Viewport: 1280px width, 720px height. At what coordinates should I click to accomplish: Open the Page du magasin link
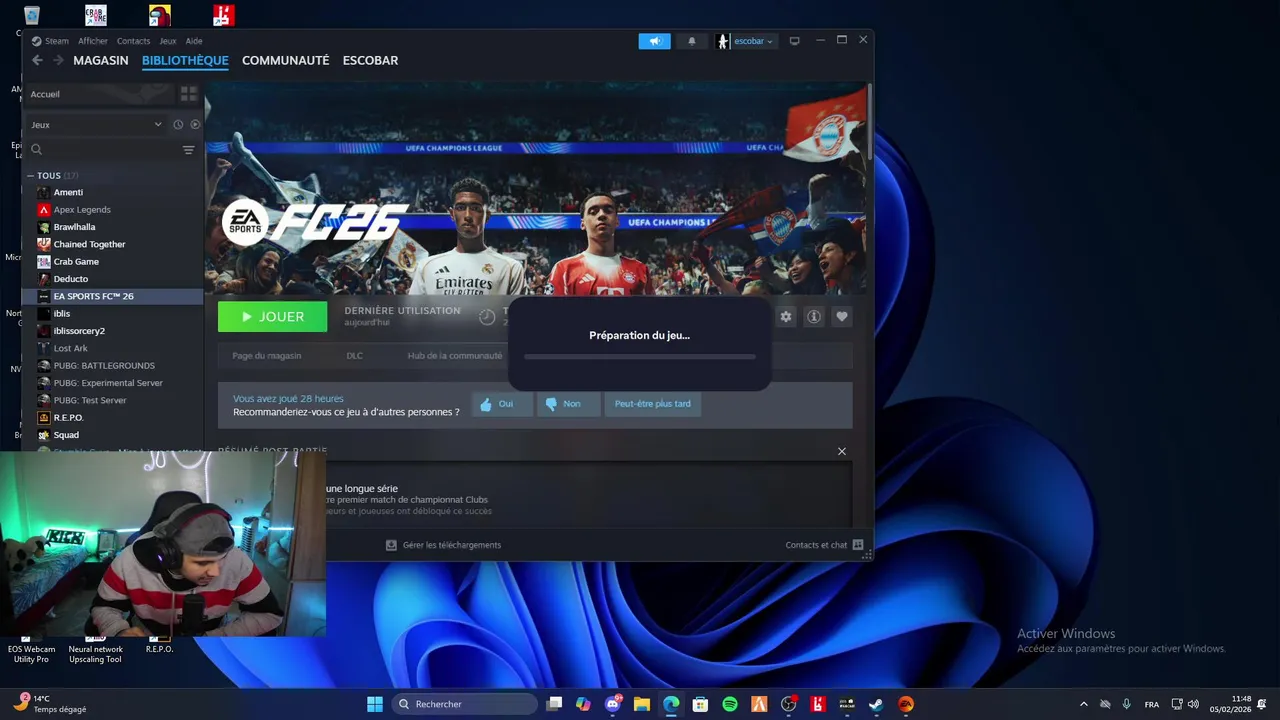pos(267,356)
